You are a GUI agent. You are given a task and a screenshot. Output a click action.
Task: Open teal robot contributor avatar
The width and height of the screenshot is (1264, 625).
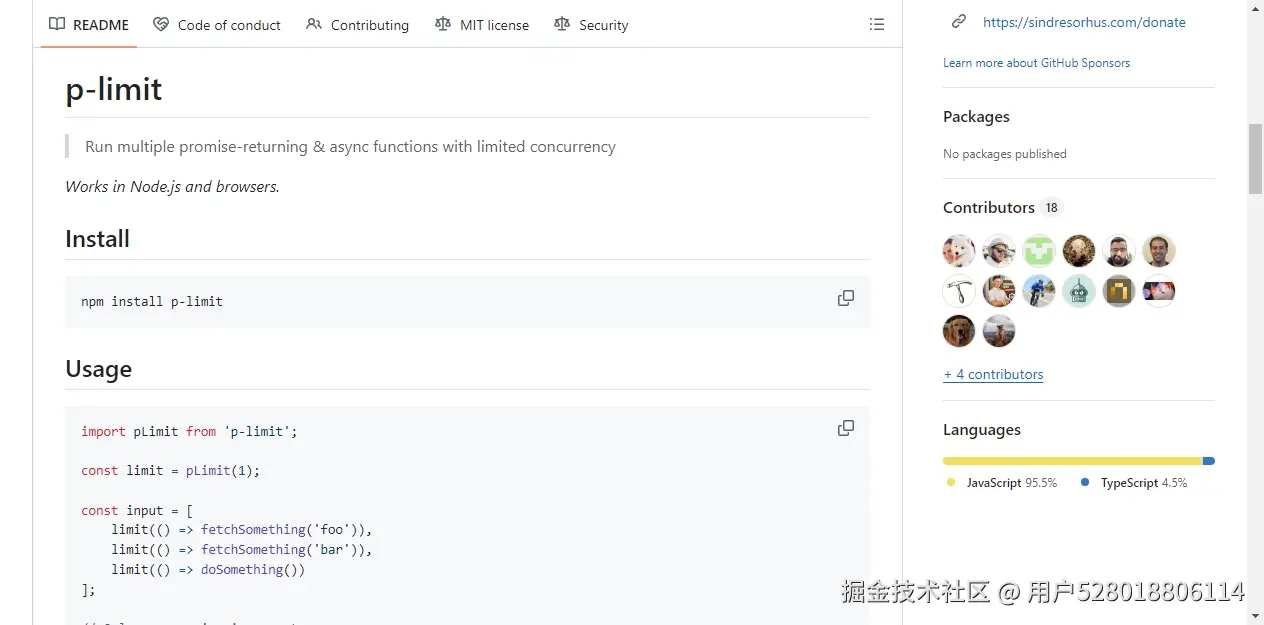(1079, 291)
